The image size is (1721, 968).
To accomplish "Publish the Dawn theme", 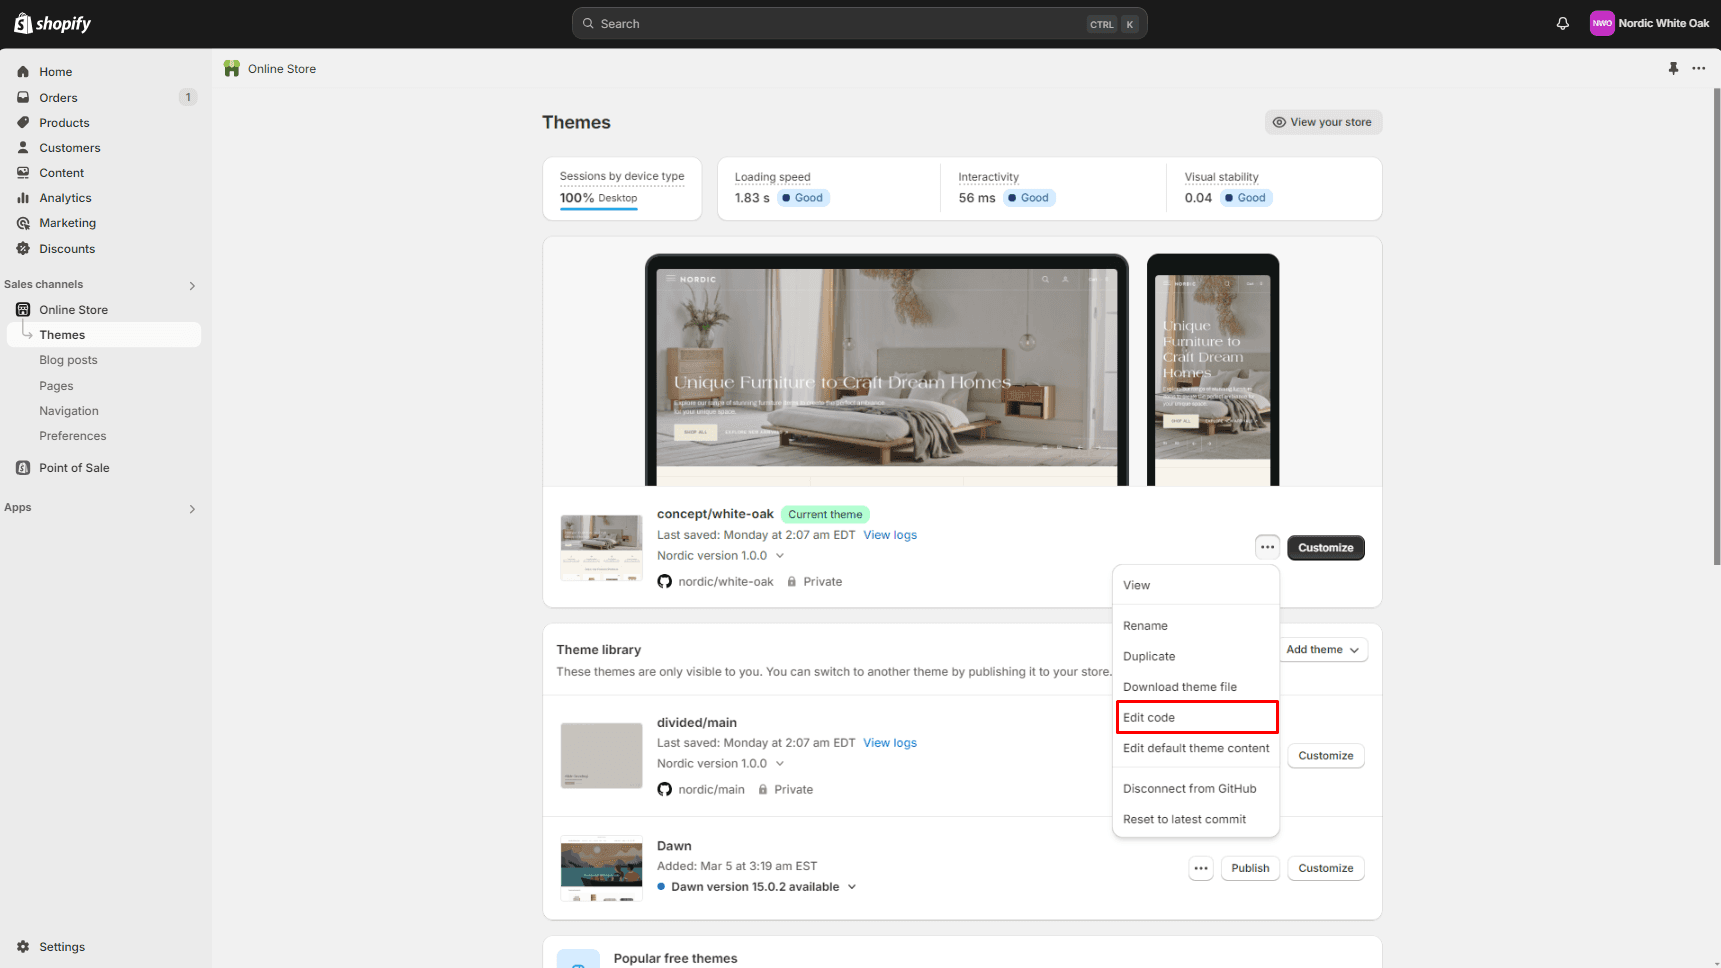I will (1250, 868).
